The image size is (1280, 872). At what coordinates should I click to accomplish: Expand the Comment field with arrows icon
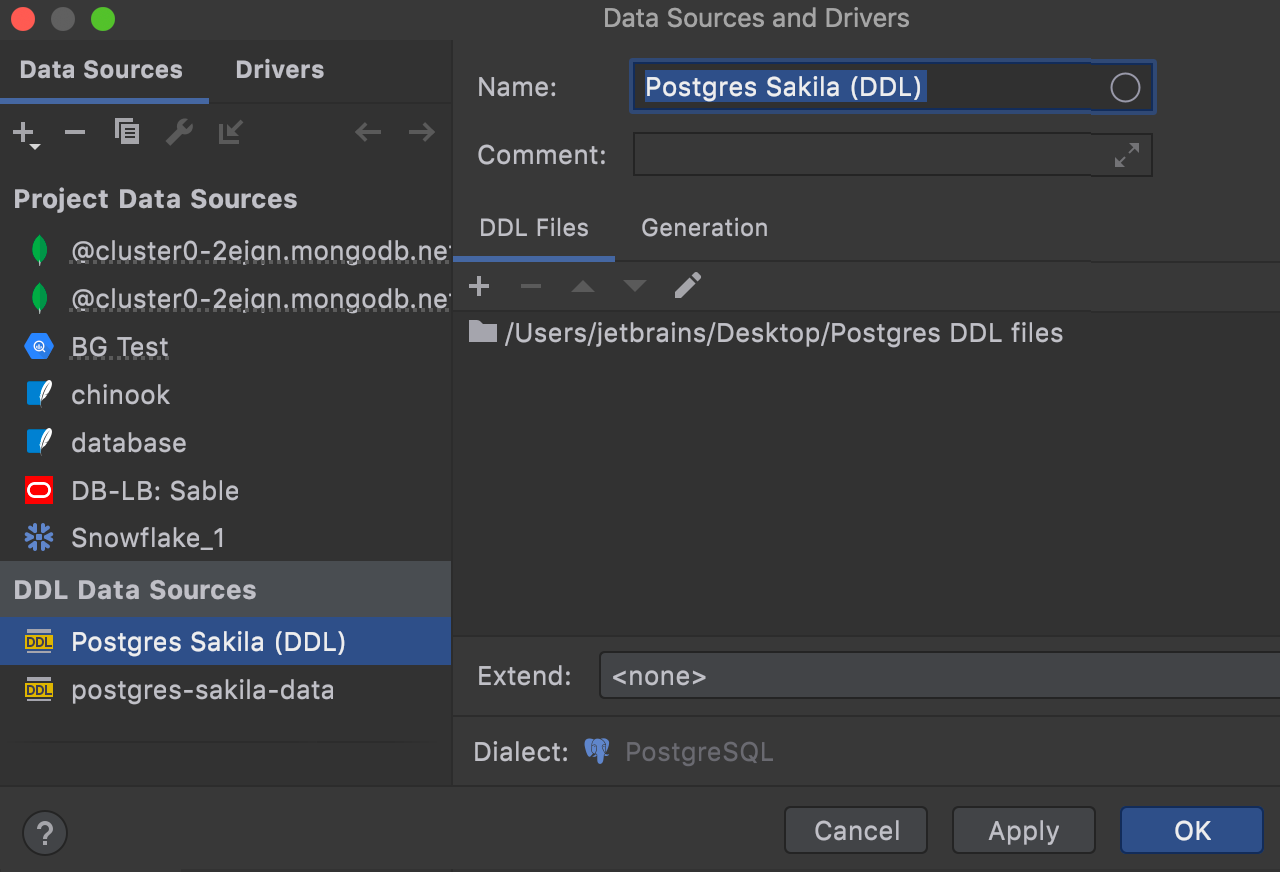1126,155
